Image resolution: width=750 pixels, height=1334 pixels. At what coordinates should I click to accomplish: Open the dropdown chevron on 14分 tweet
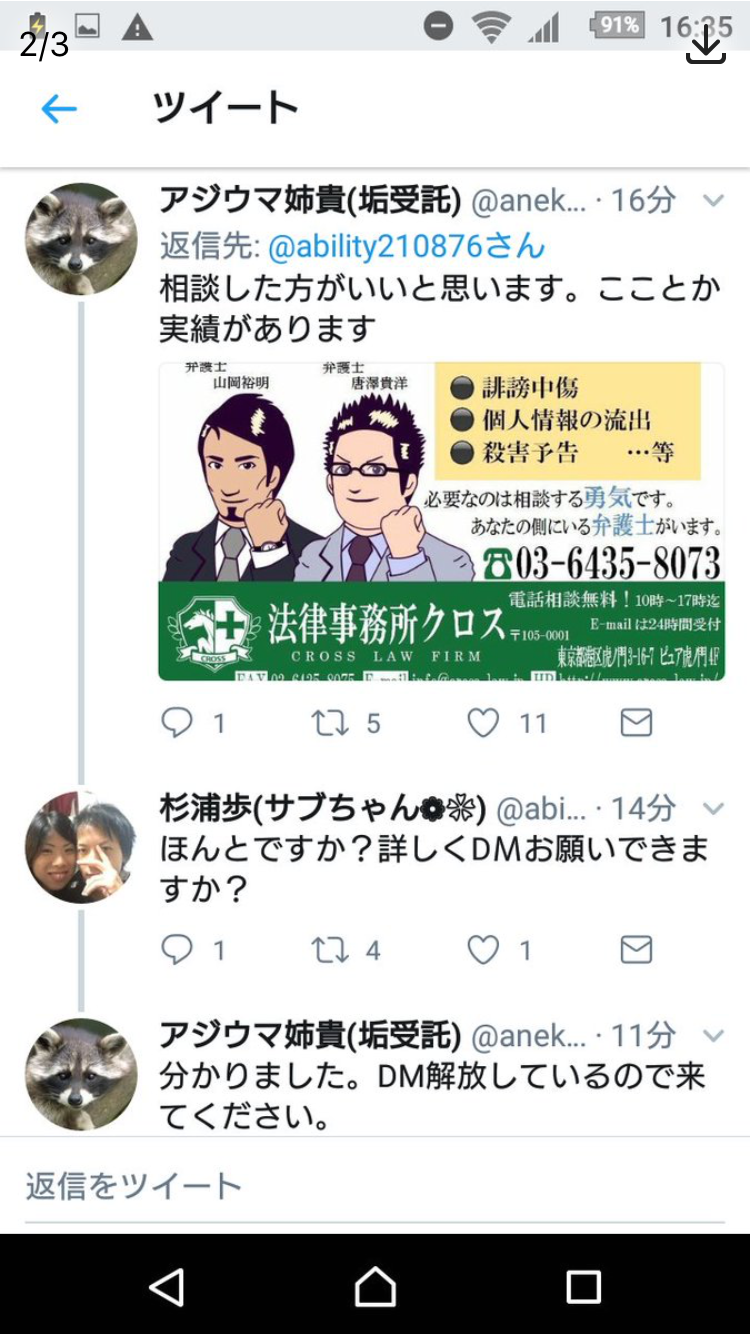(713, 808)
